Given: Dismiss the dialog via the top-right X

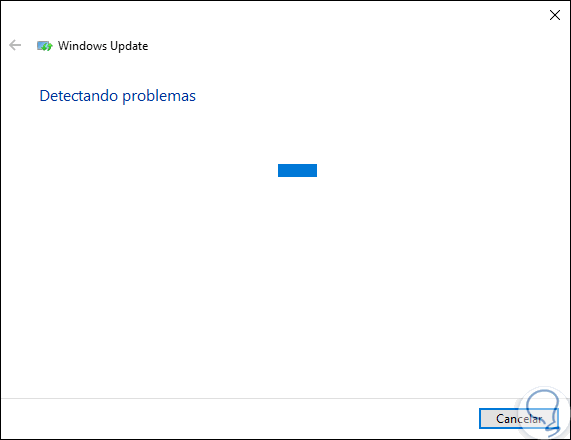Looking at the screenshot, I should click(555, 15).
